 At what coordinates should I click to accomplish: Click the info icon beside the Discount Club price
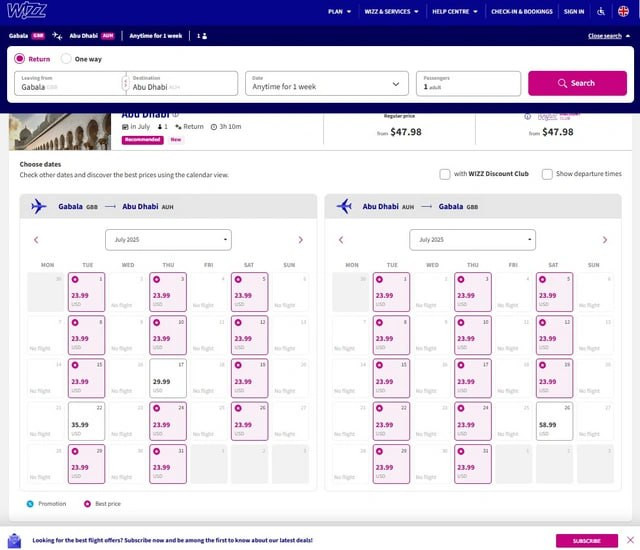[527, 117]
